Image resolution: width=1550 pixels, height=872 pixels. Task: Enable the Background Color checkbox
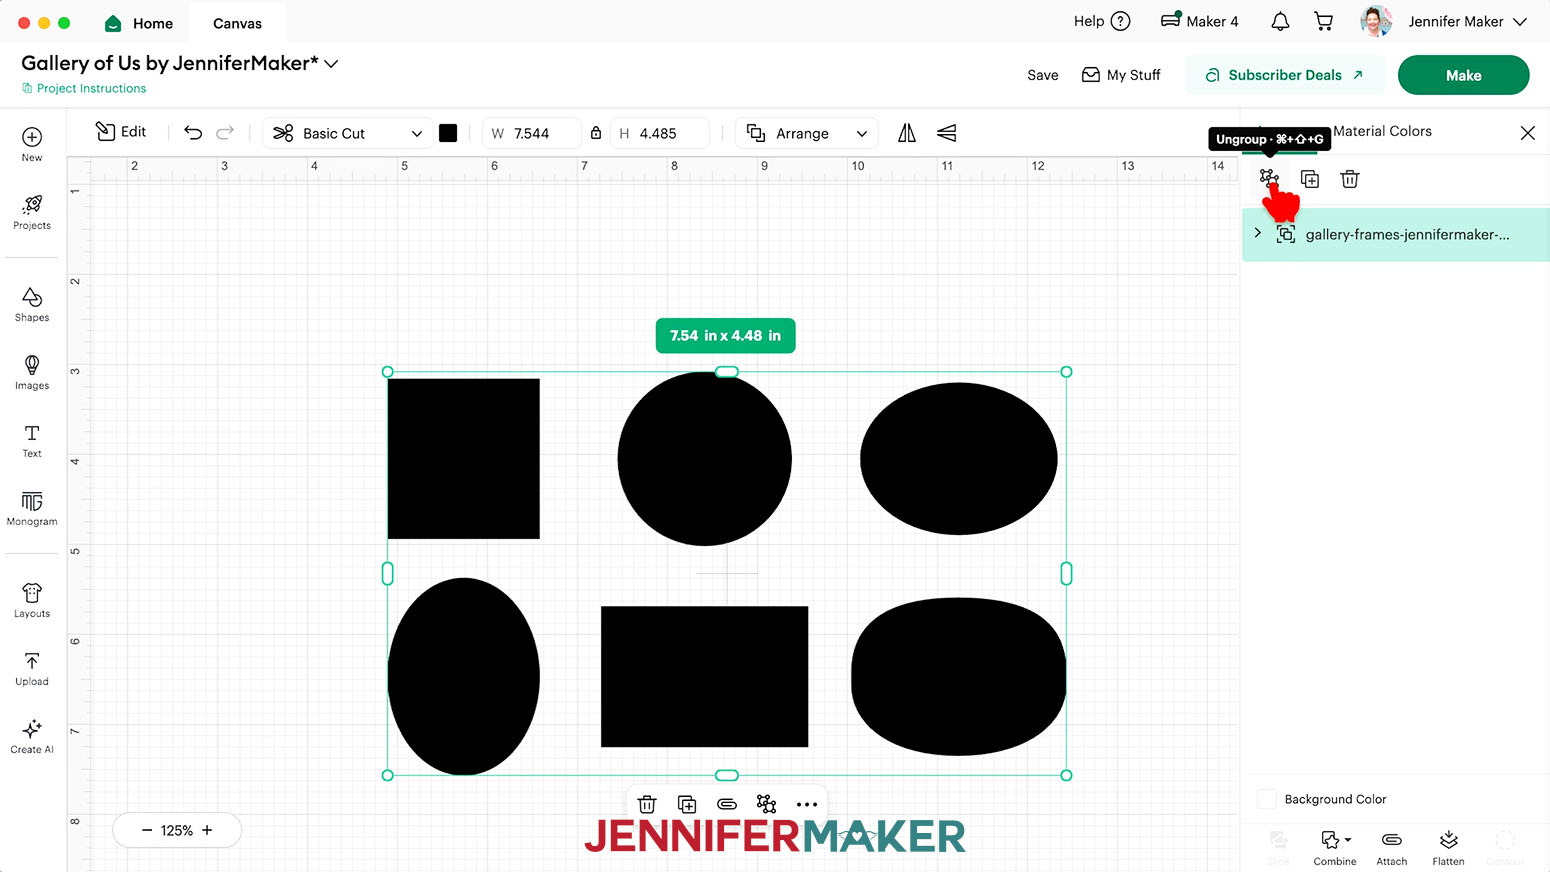tap(1267, 799)
